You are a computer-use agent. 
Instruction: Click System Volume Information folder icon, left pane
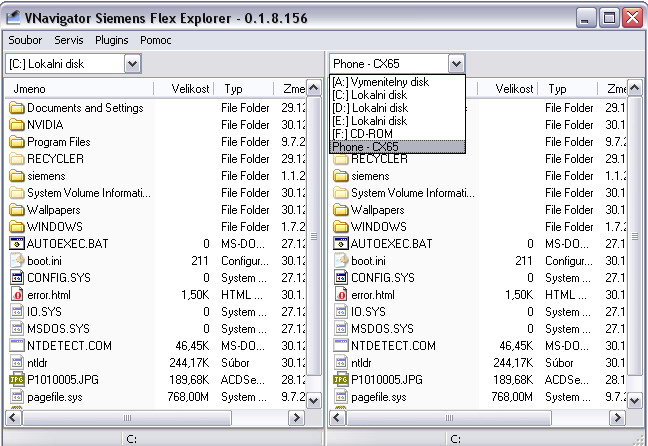(x=17, y=193)
